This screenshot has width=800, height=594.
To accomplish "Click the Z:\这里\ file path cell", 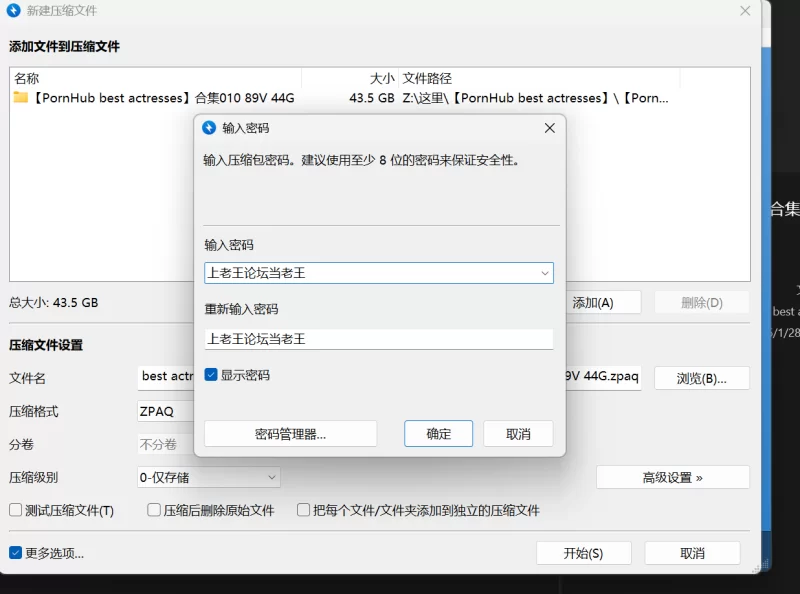I will click(535, 97).
